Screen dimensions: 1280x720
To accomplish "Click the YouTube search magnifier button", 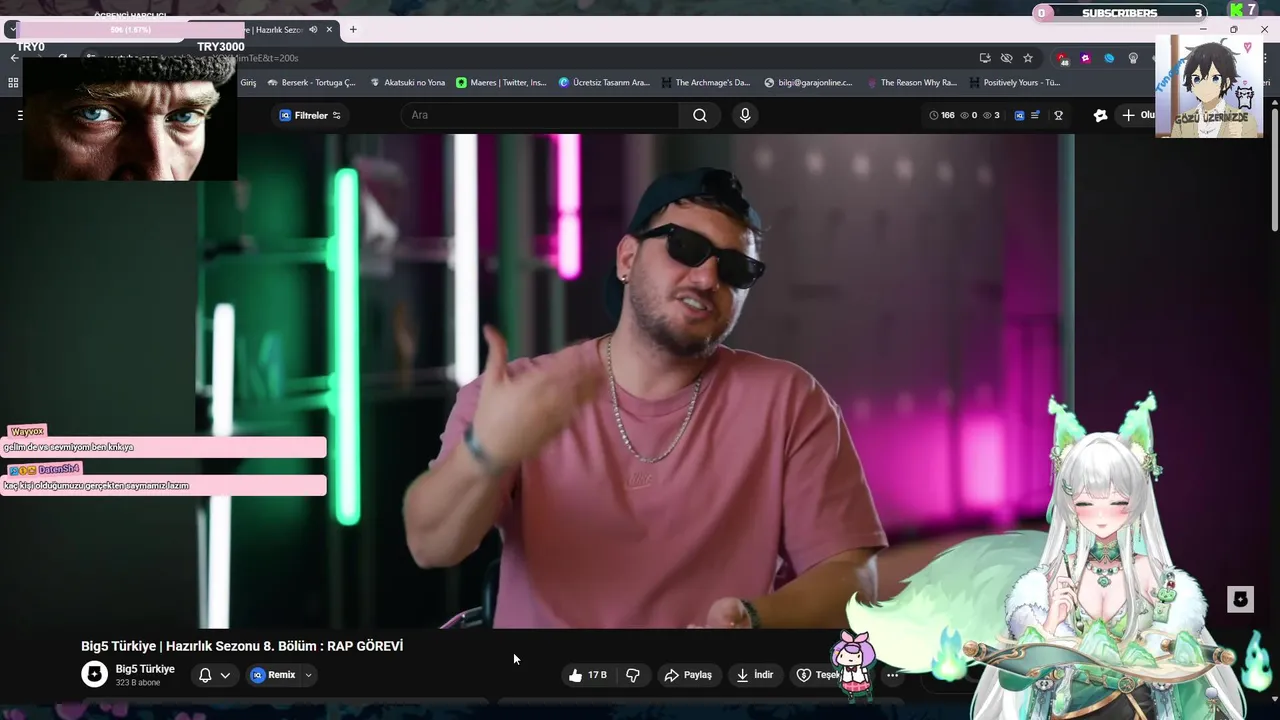I will 700,115.
